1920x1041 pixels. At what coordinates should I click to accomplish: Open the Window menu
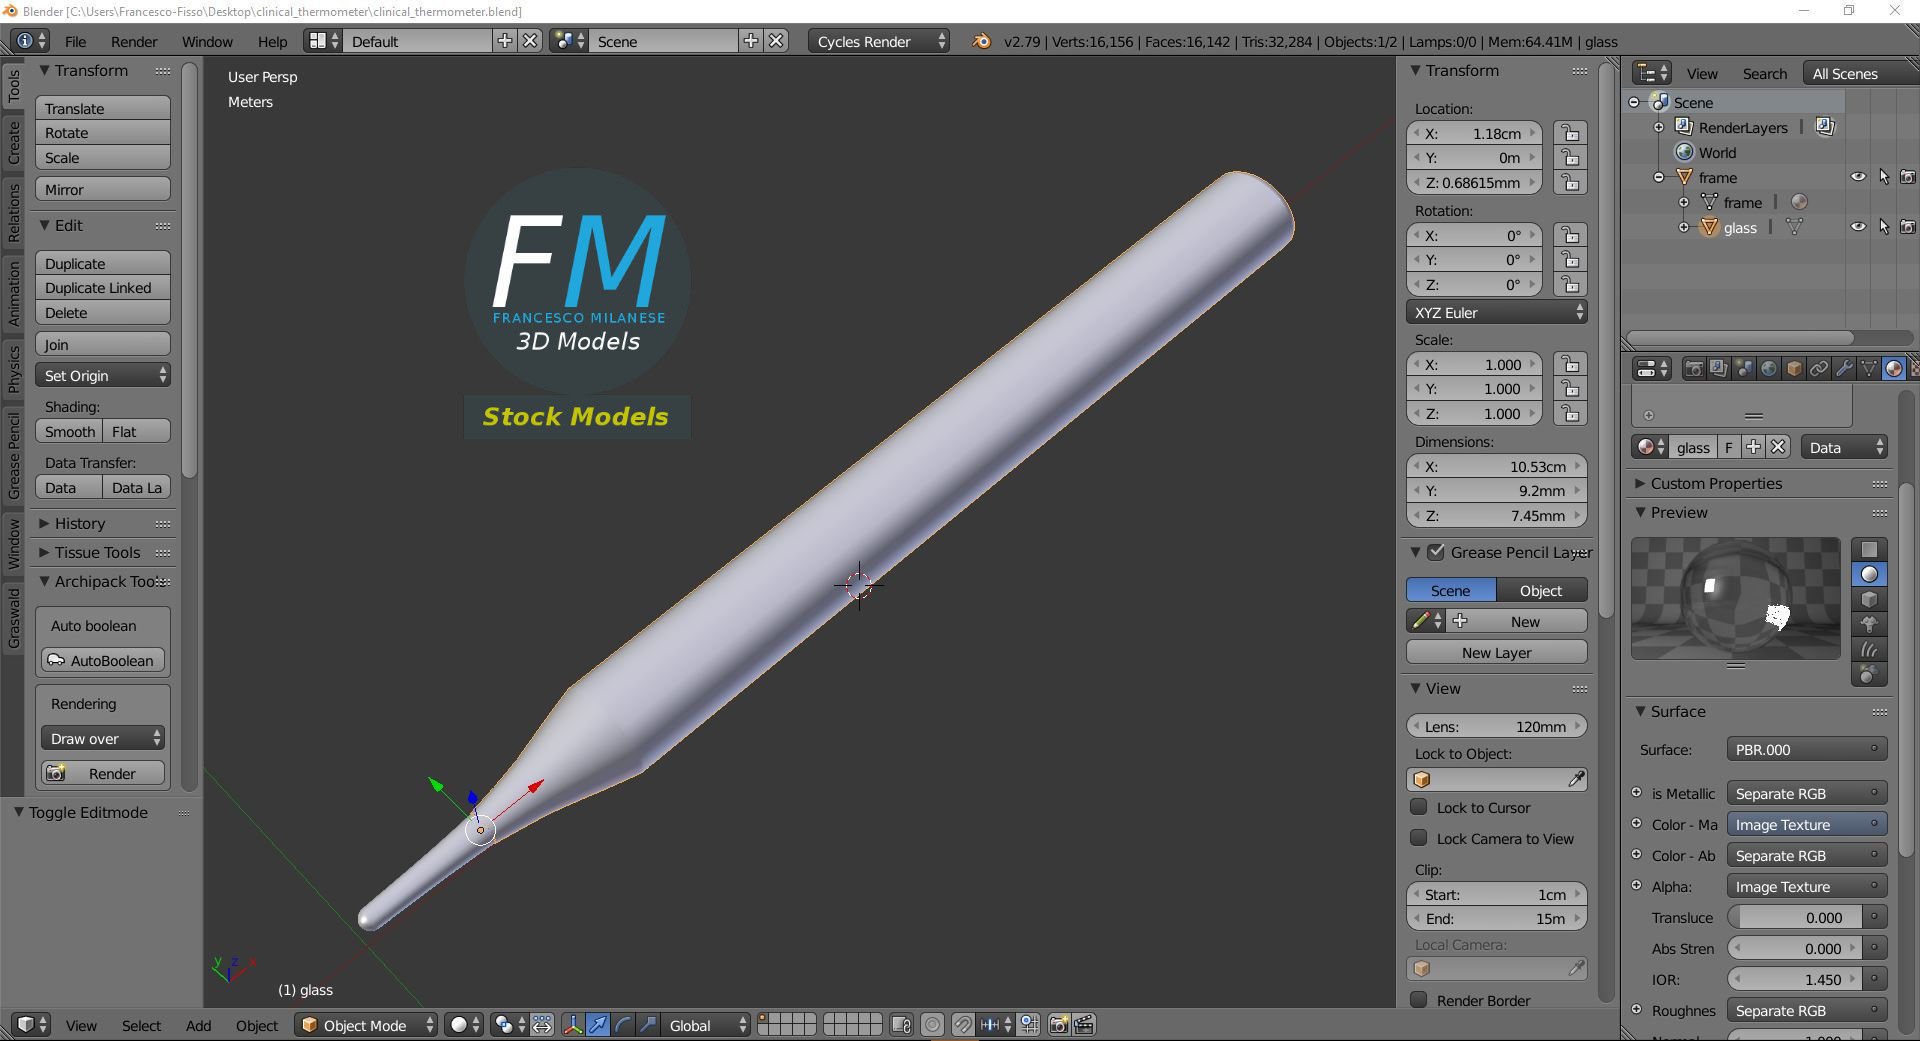207,41
